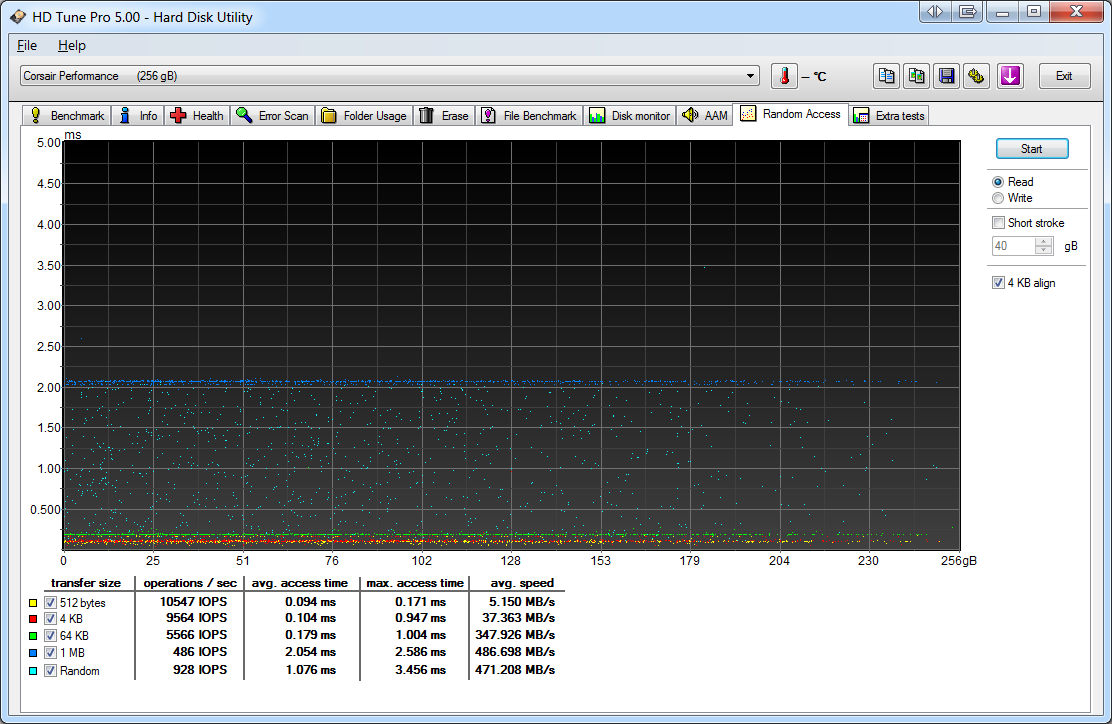Screen dimensions: 1112x724
Task: Click the thermometer temperature icon
Action: click(785, 76)
